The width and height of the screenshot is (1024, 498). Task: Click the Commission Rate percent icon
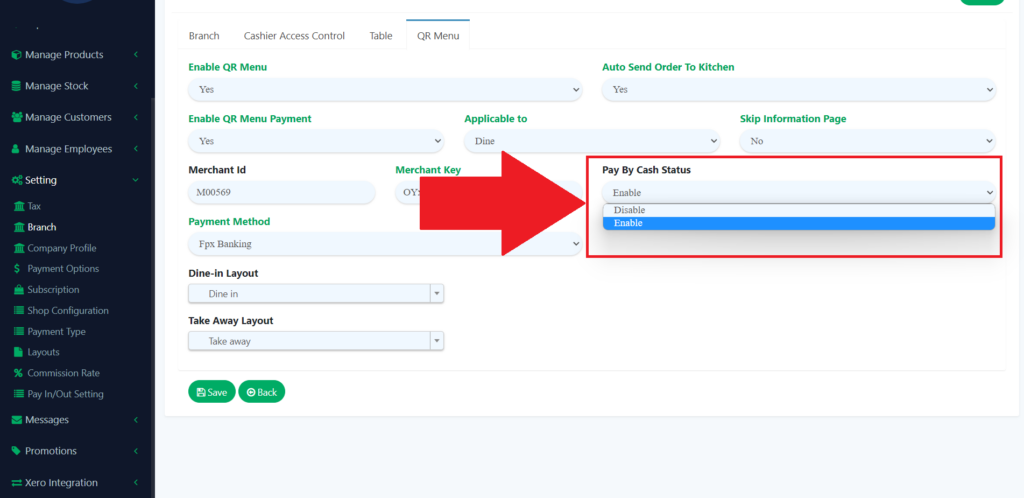tap(18, 373)
